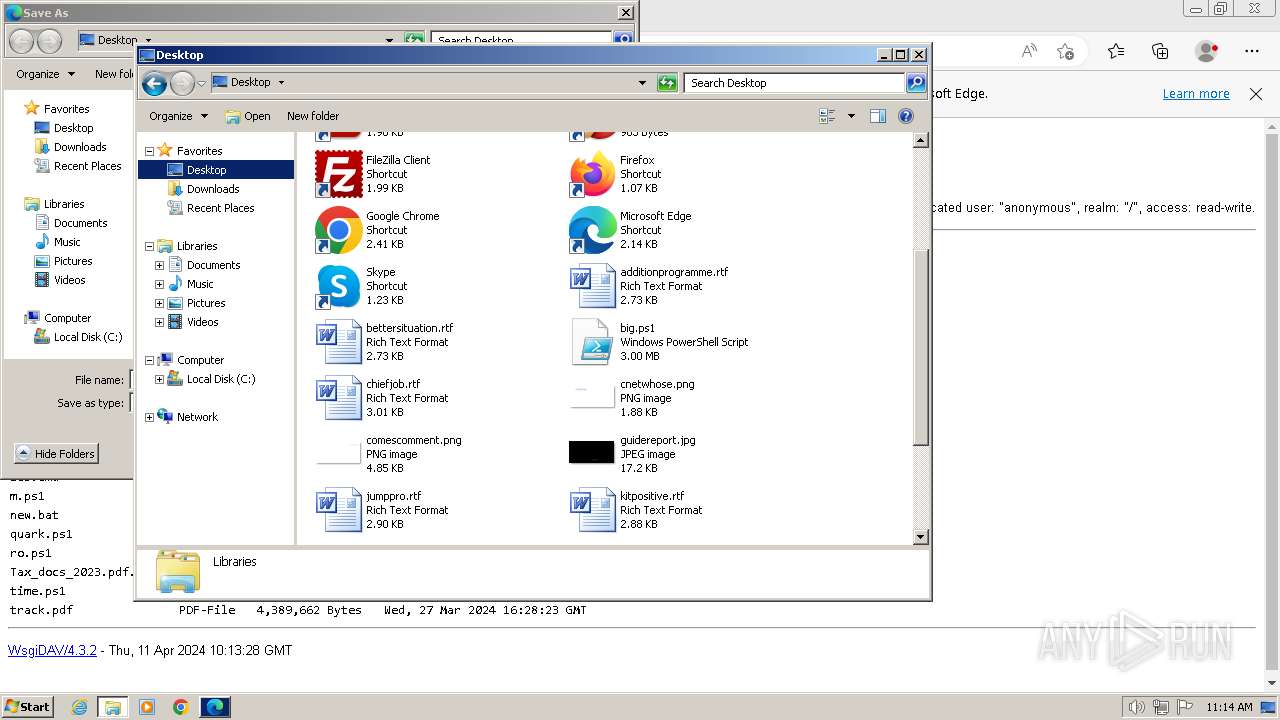Image resolution: width=1280 pixels, height=720 pixels.
Task: Select the guidereport.jpg image thumbnail
Action: (x=592, y=452)
